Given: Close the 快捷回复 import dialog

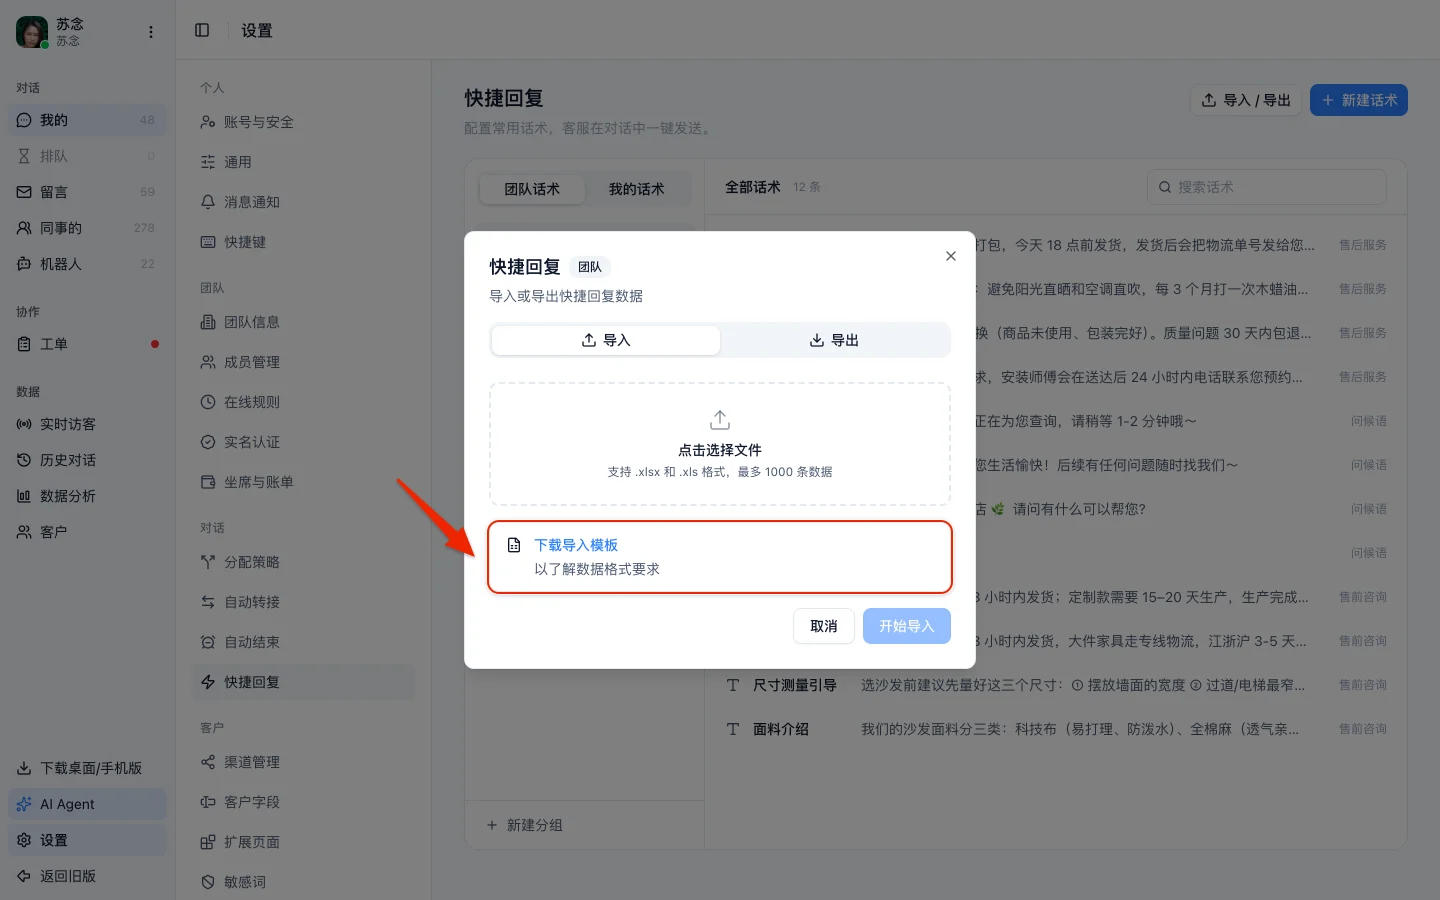Looking at the screenshot, I should click(950, 256).
